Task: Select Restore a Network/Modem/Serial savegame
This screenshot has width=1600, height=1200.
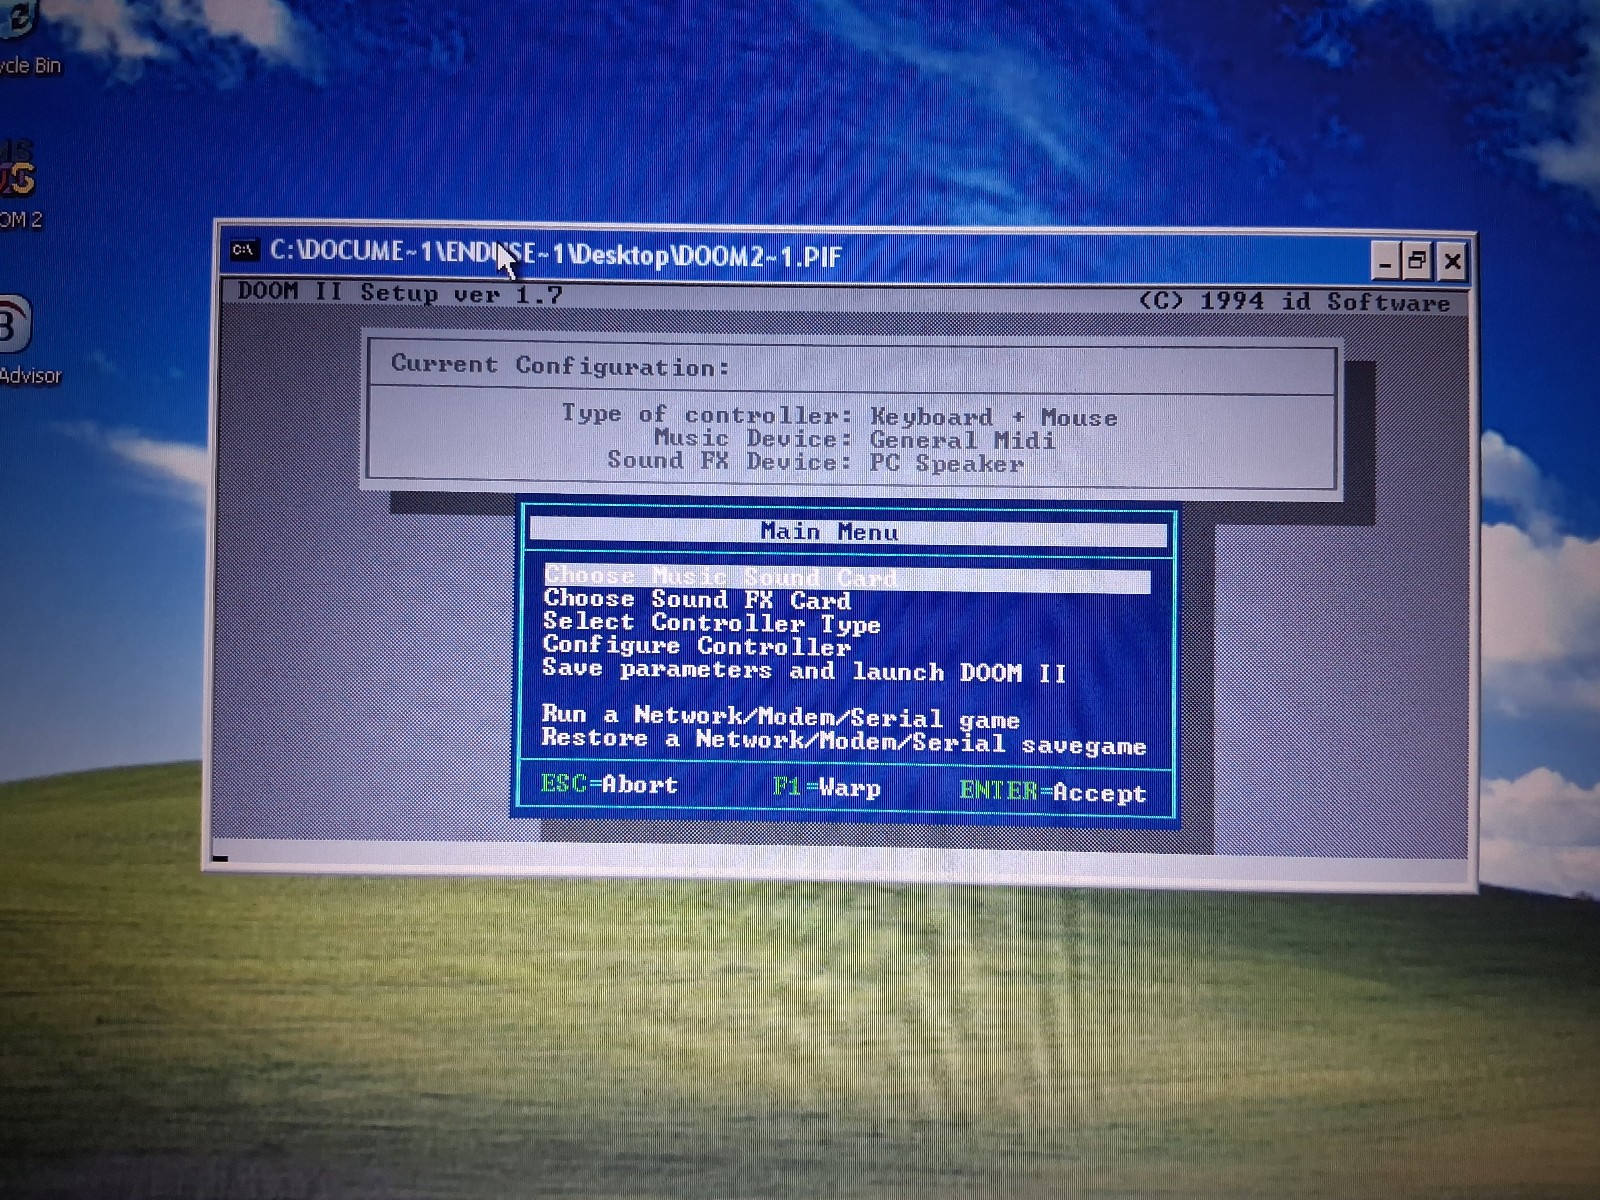Action: (x=843, y=741)
